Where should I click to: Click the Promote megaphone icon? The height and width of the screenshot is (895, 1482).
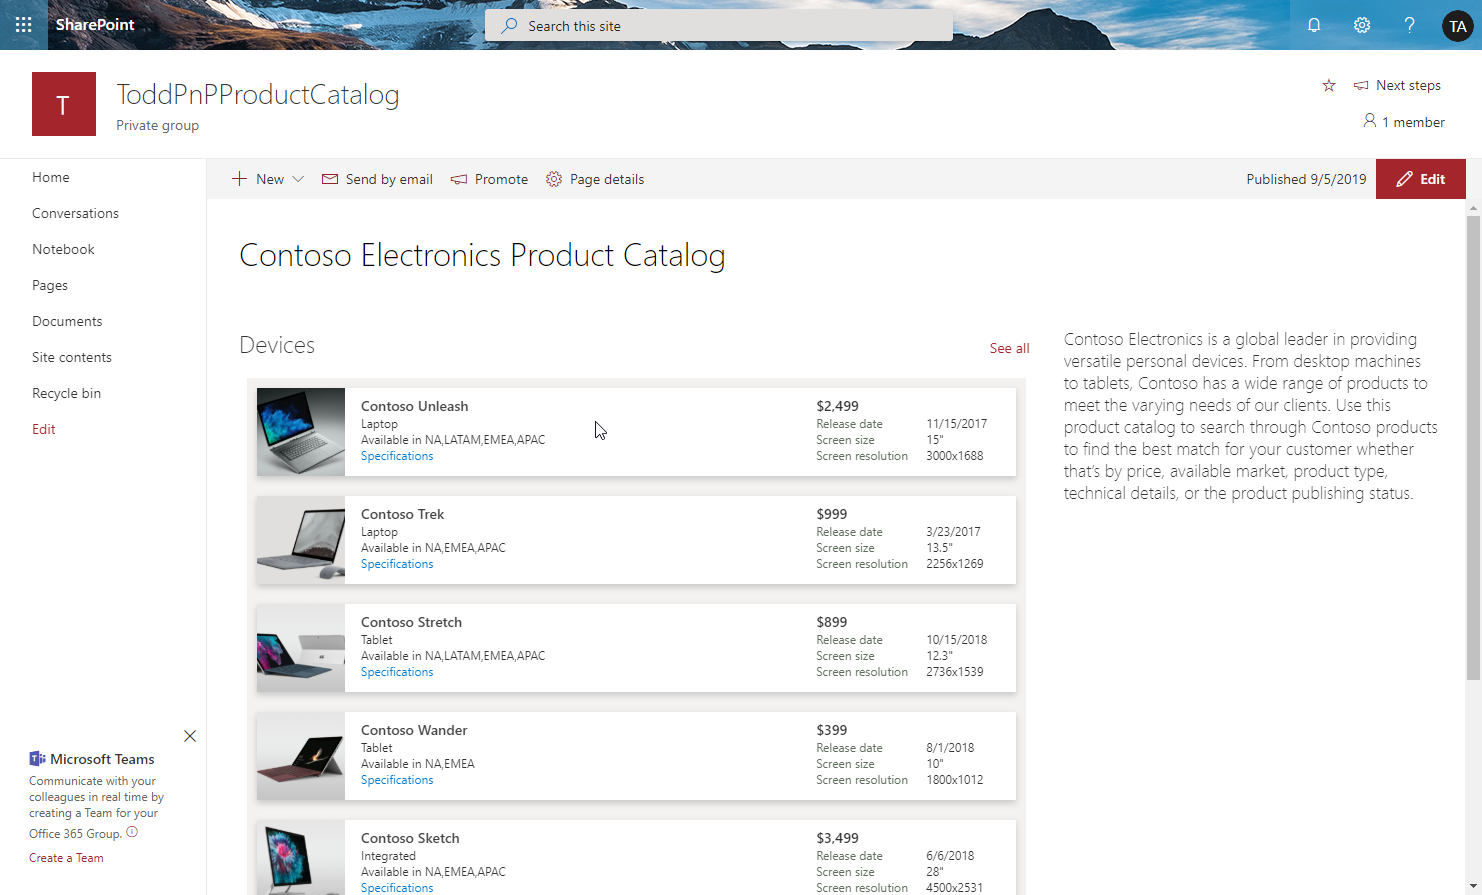(459, 179)
